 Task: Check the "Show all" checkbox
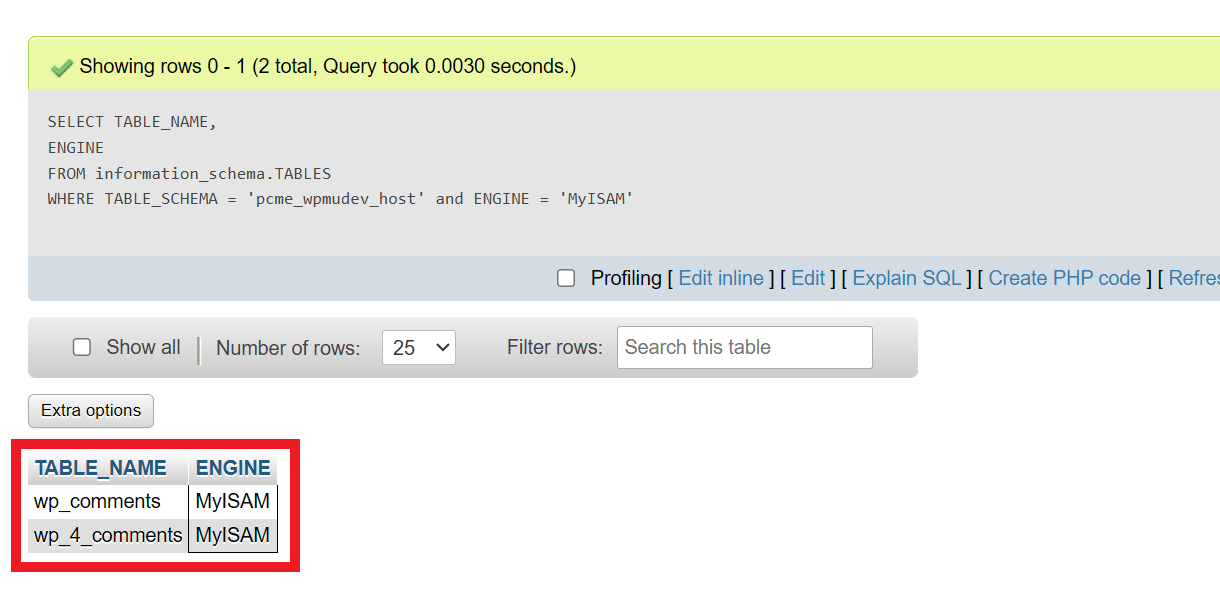[81, 347]
